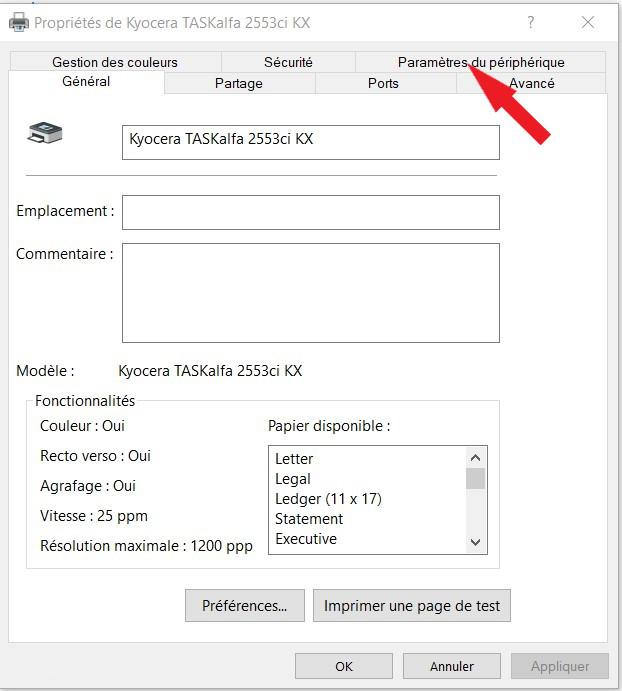The image size is (622, 691).
Task: Switch to the Avancé tab
Action: tap(531, 83)
